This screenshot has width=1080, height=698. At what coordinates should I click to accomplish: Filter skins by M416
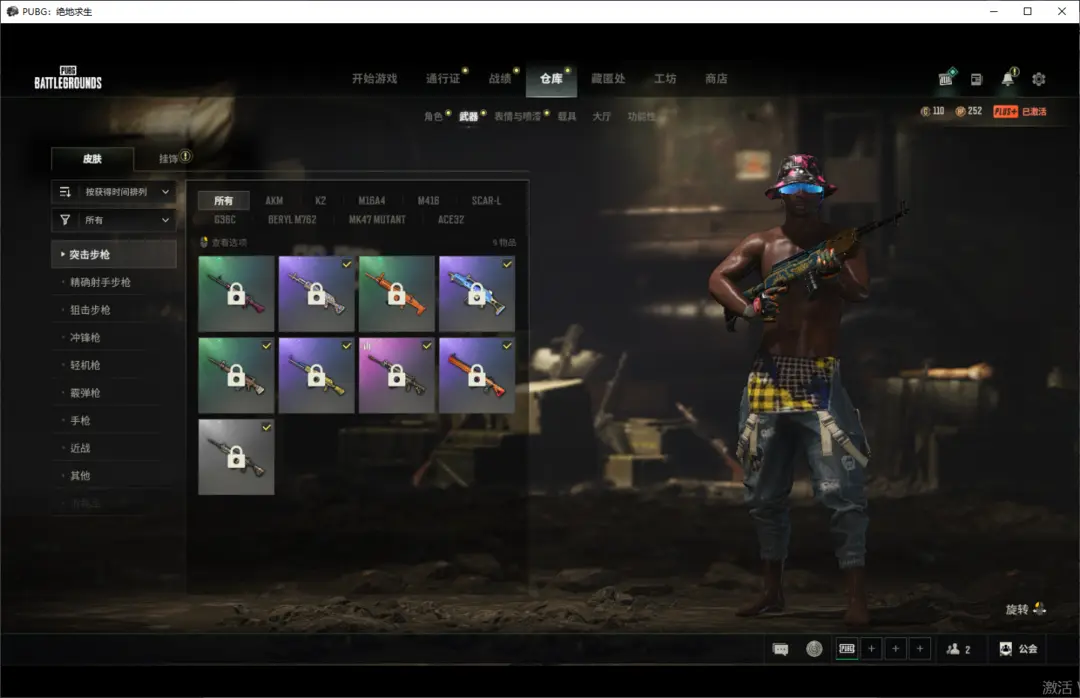tap(428, 201)
